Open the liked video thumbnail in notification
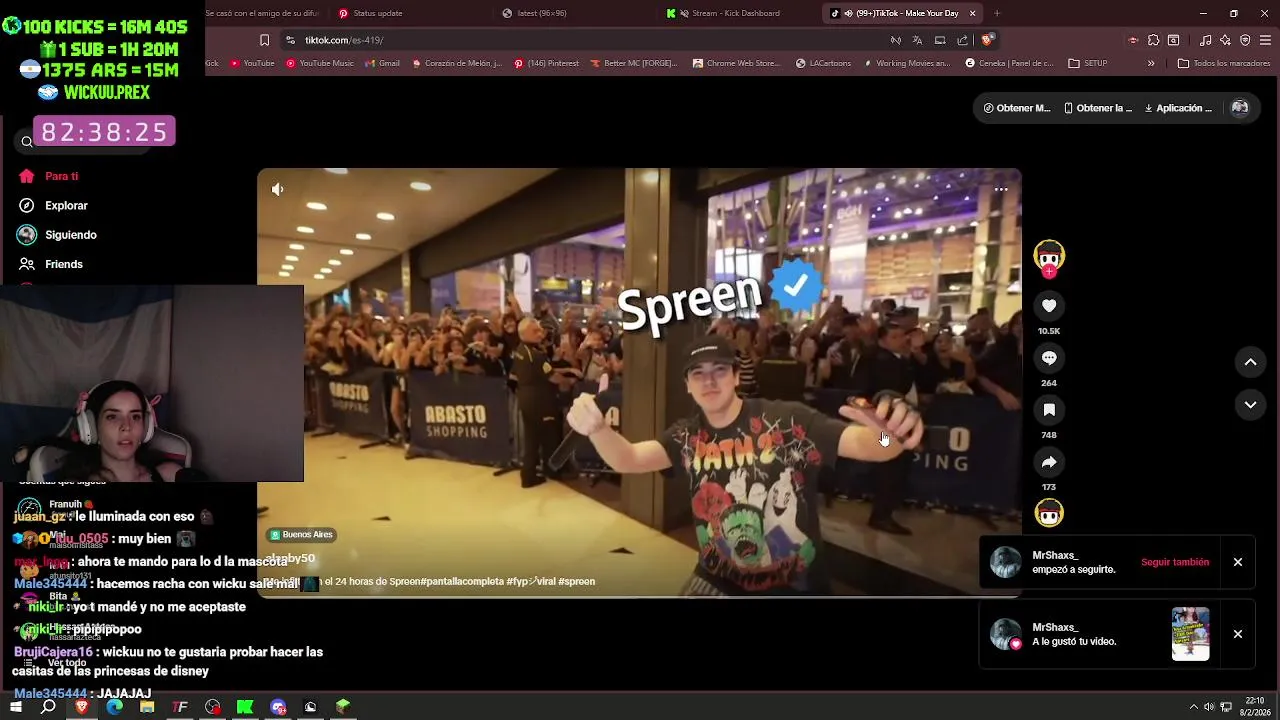Viewport: 1280px width, 720px height. pyautogui.click(x=1190, y=634)
